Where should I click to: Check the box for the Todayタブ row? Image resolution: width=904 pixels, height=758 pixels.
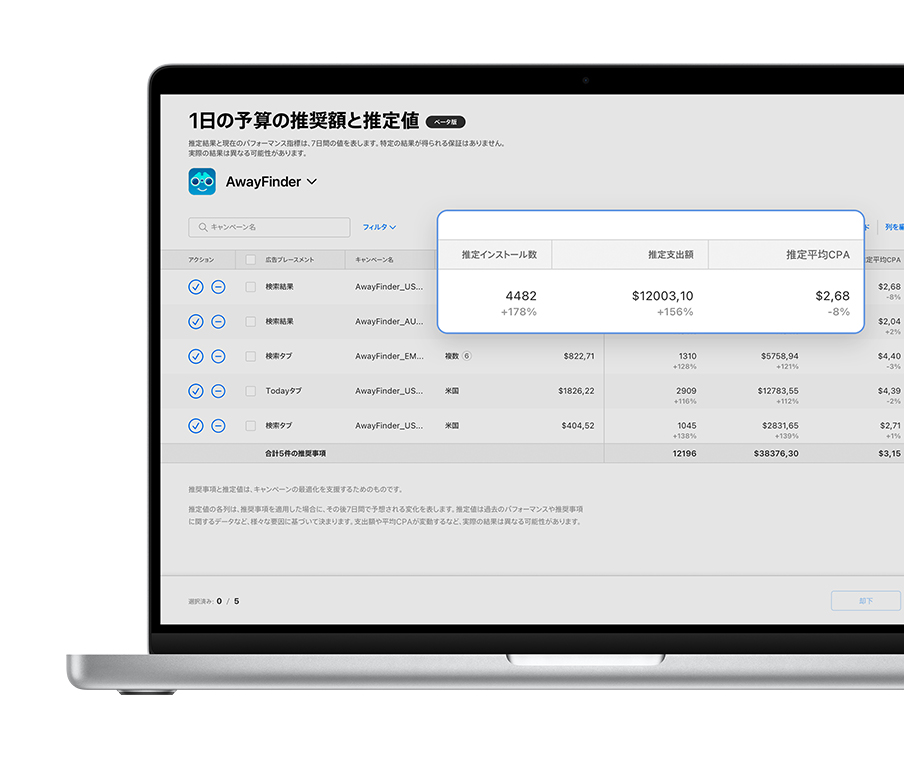pos(251,391)
